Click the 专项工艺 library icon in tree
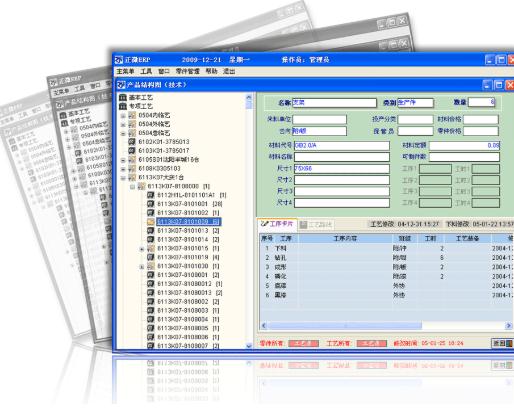Image resolution: width=514 pixels, height=412 pixels. [x=123, y=106]
